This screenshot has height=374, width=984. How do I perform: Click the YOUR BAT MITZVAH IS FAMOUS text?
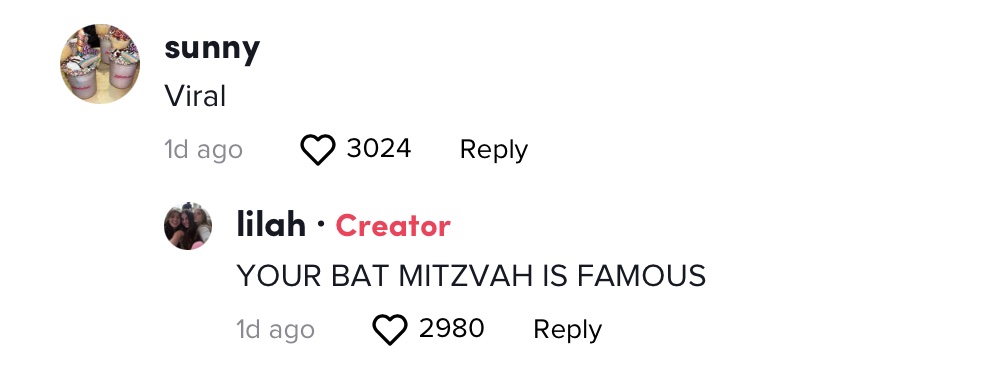coord(471,276)
